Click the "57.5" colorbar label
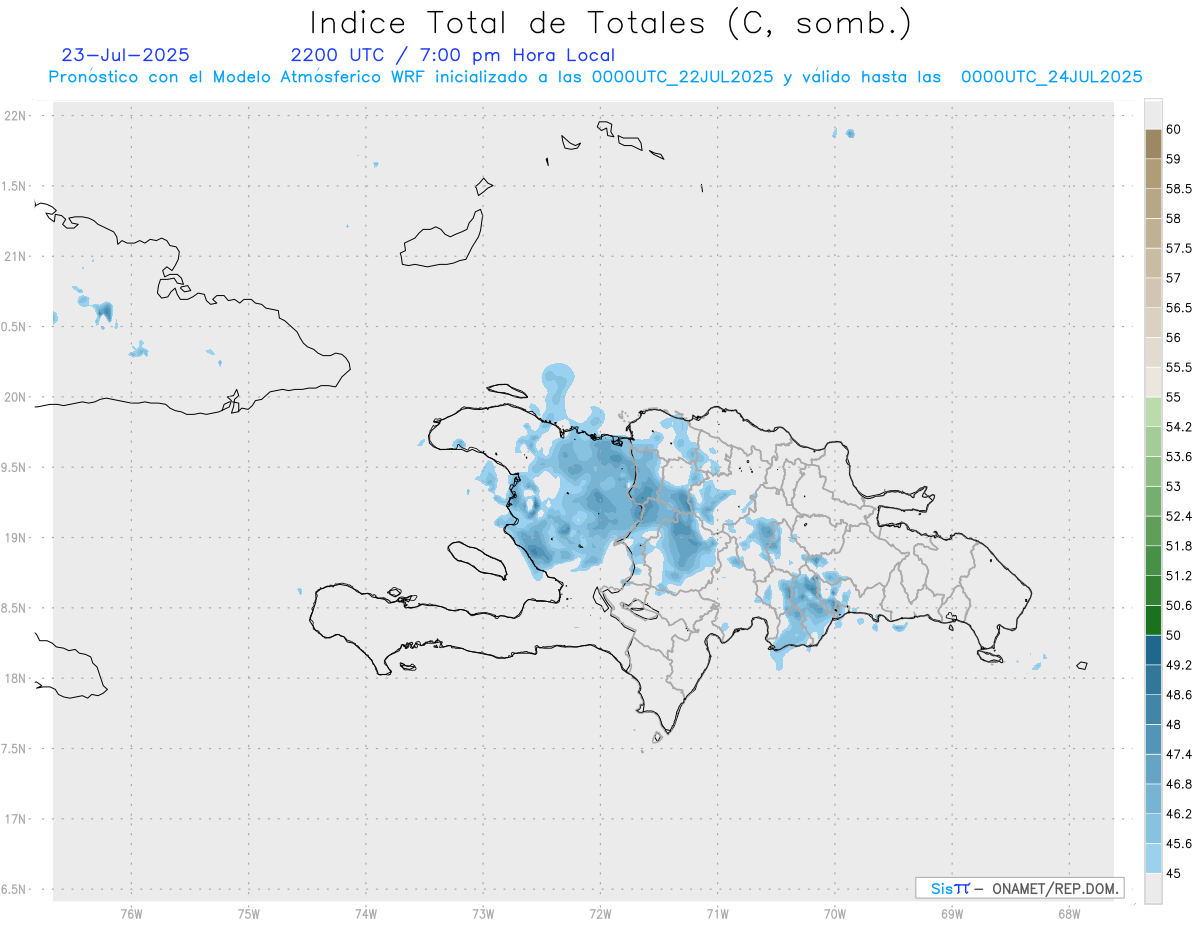Image resolution: width=1200 pixels, height=927 pixels. click(x=1179, y=248)
